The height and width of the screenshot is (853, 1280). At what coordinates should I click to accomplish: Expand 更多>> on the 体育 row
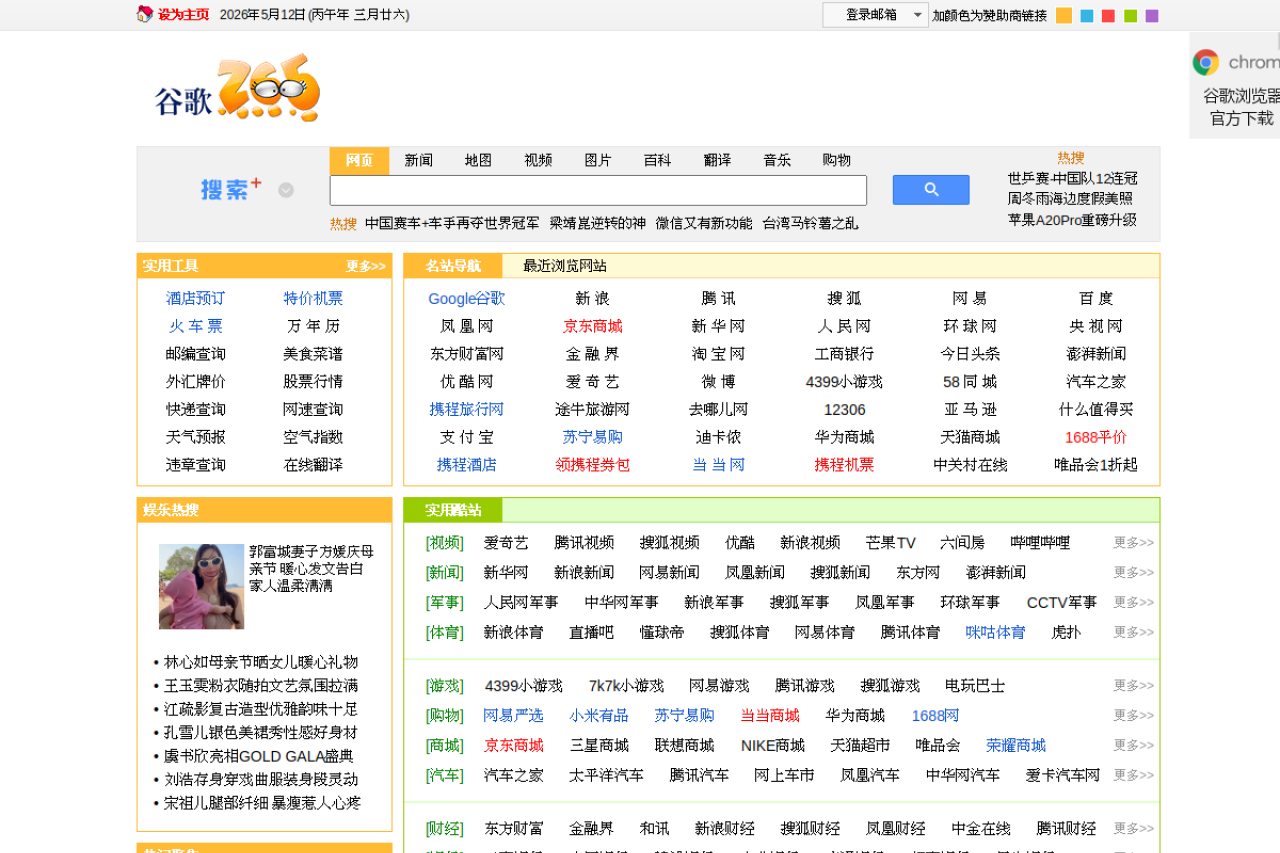pos(1134,633)
